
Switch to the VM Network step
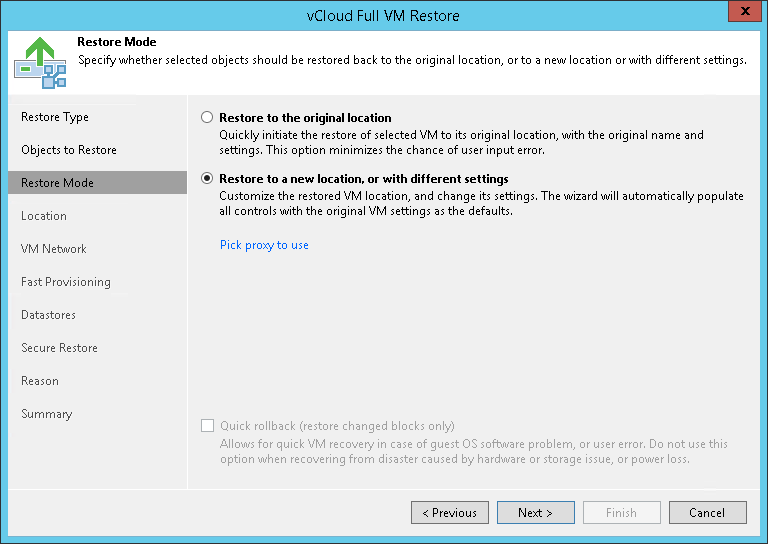pos(54,249)
